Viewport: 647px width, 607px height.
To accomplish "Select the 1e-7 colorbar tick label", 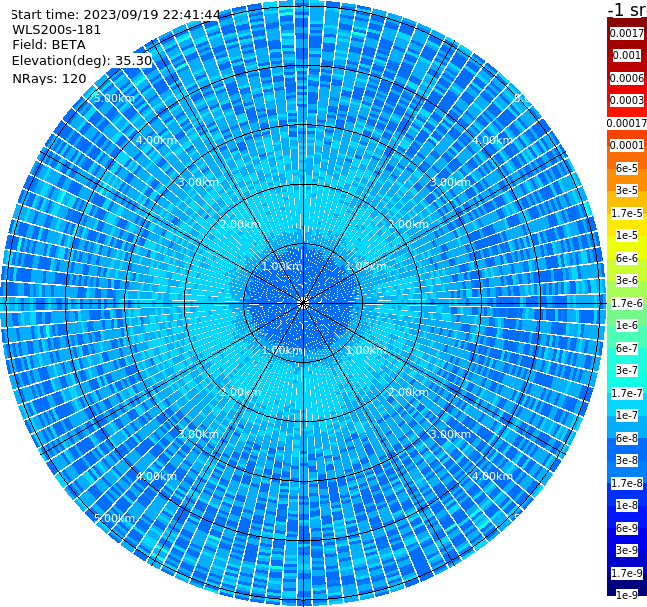I will (x=627, y=415).
